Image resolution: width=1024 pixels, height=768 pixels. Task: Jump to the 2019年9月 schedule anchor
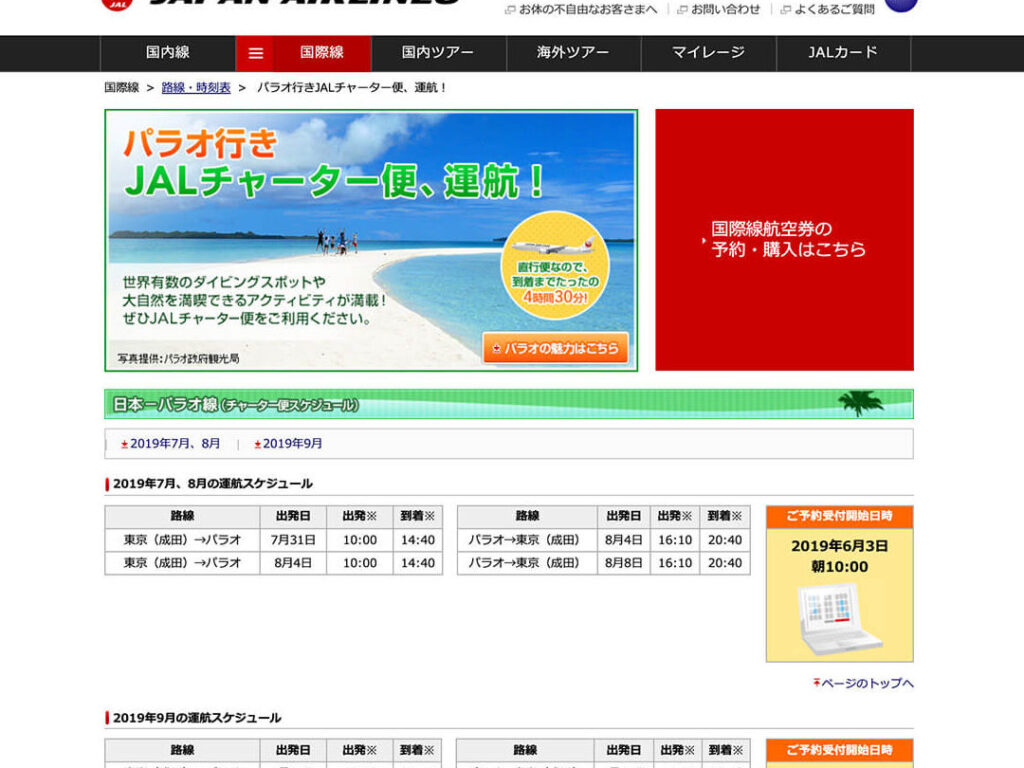click(x=292, y=444)
